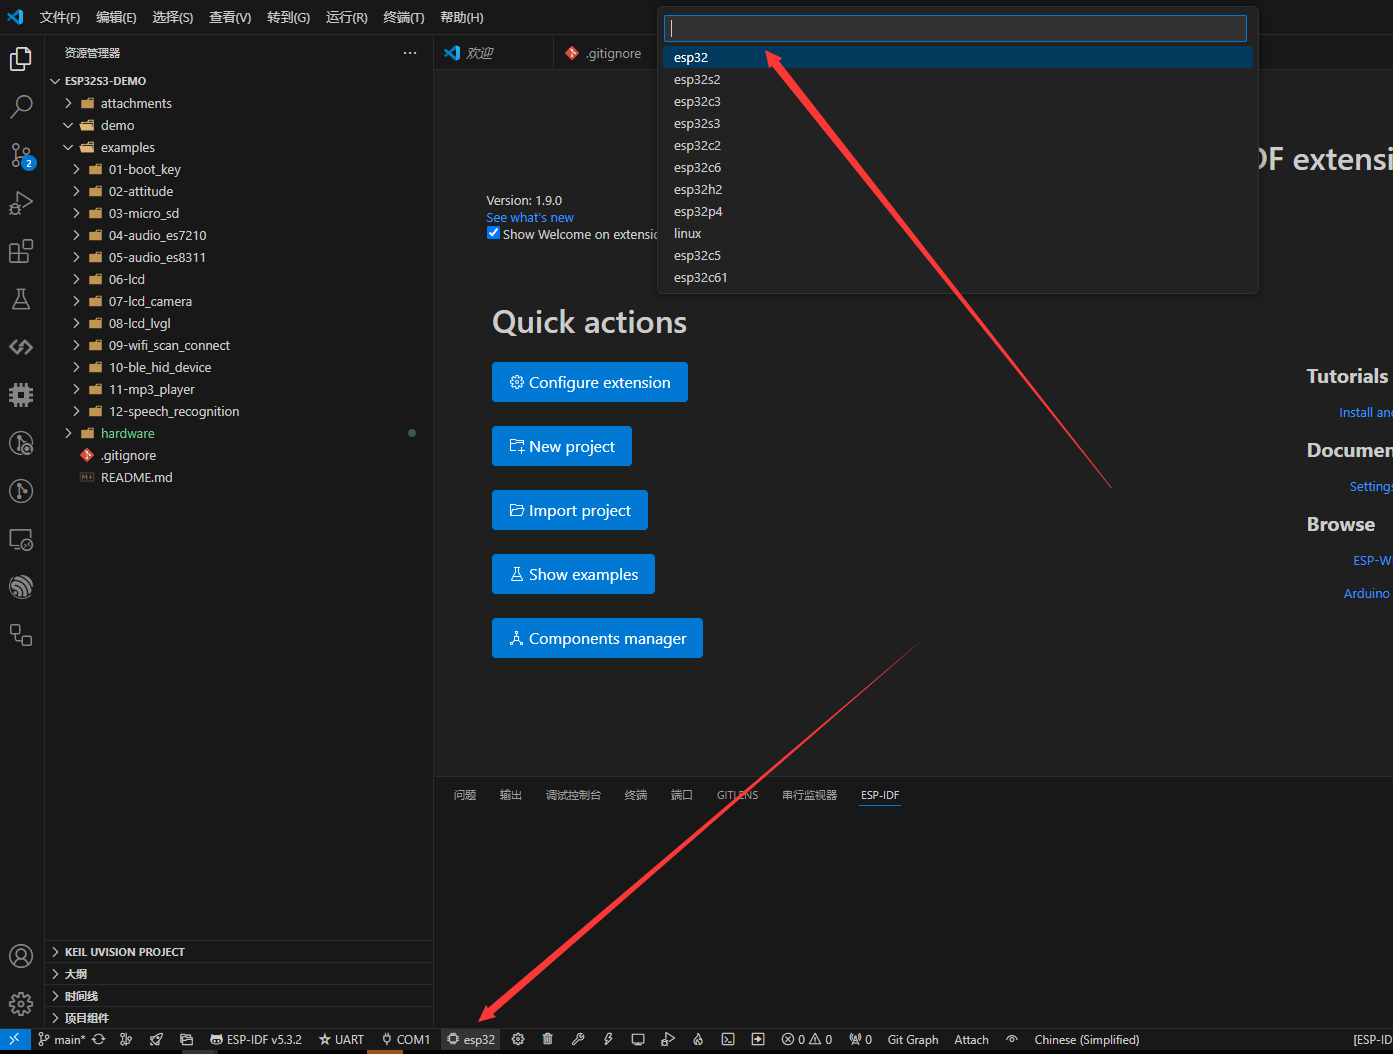Image resolution: width=1393 pixels, height=1054 pixels.
Task: Click the trash full clean icon in status bar
Action: pyautogui.click(x=547, y=1039)
